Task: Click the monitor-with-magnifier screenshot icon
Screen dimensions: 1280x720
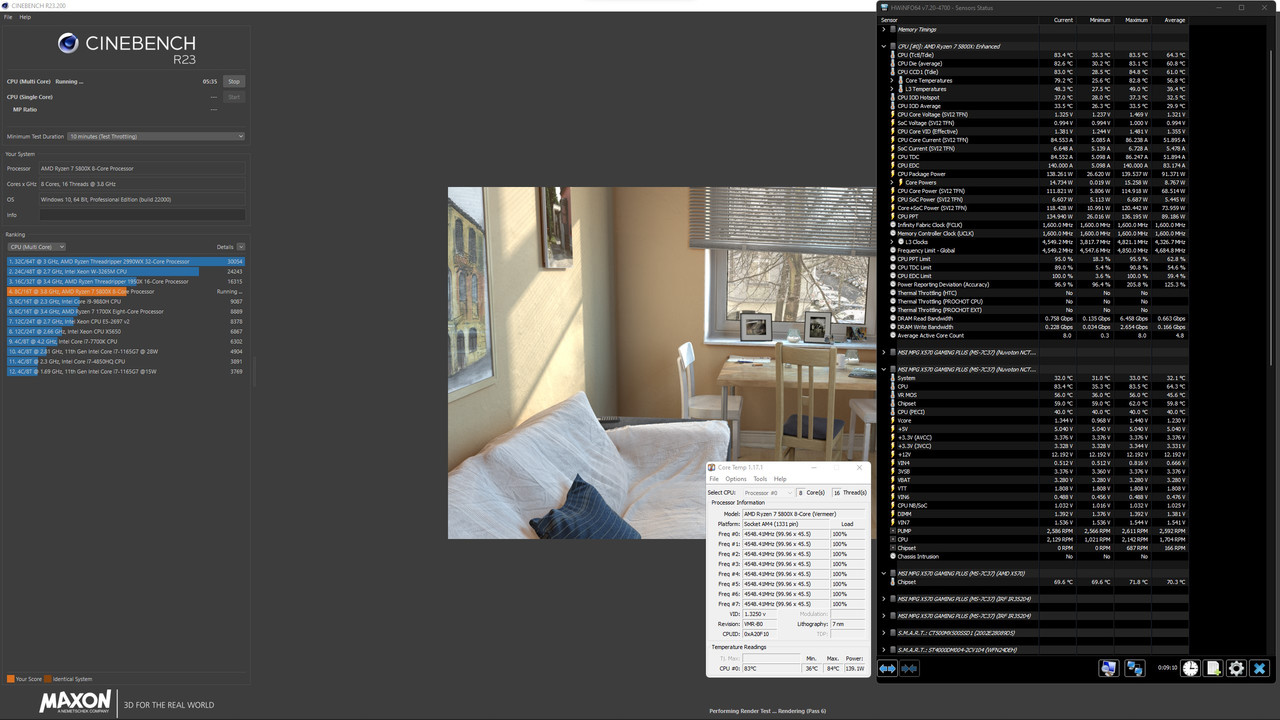Action: (x=1109, y=667)
